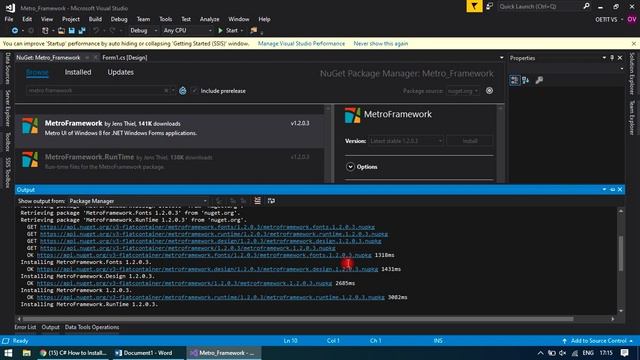
Task: Expand the Options section
Action: click(x=350, y=167)
